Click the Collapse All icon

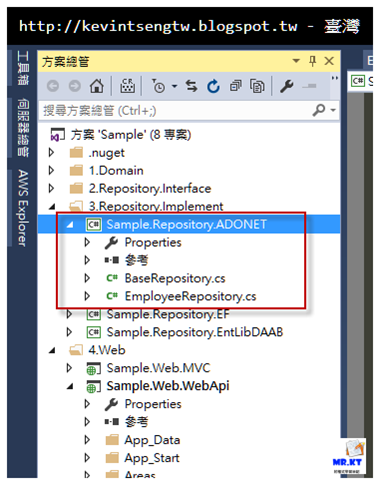(236, 86)
